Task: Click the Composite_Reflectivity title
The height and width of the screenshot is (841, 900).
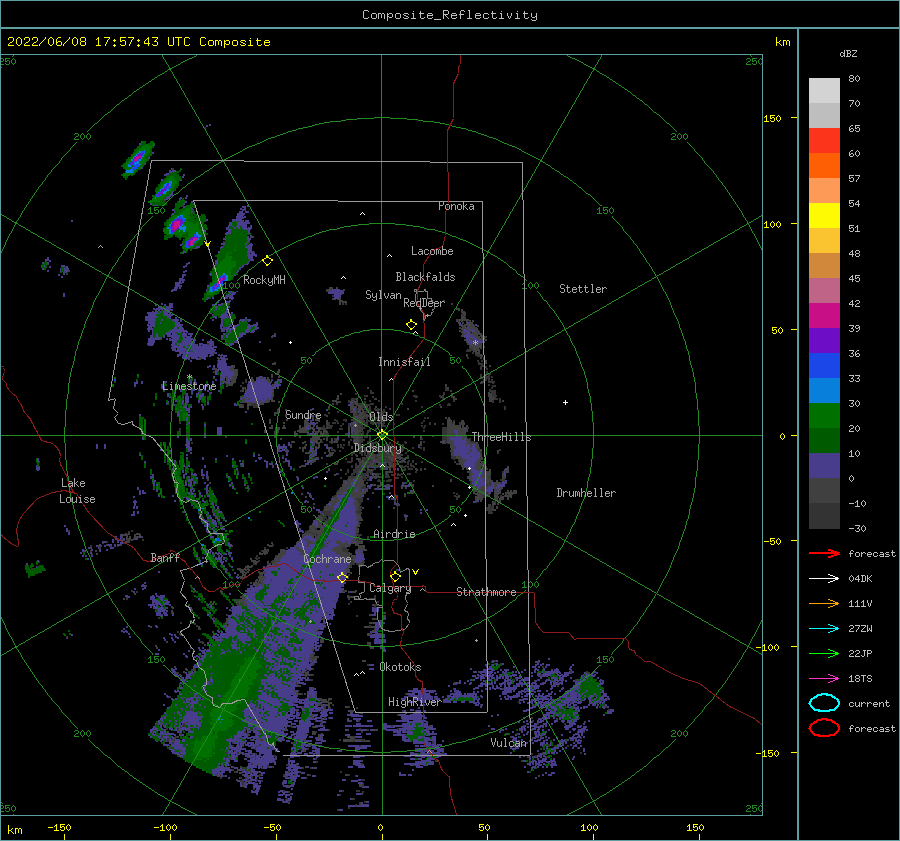Action: coord(449,15)
